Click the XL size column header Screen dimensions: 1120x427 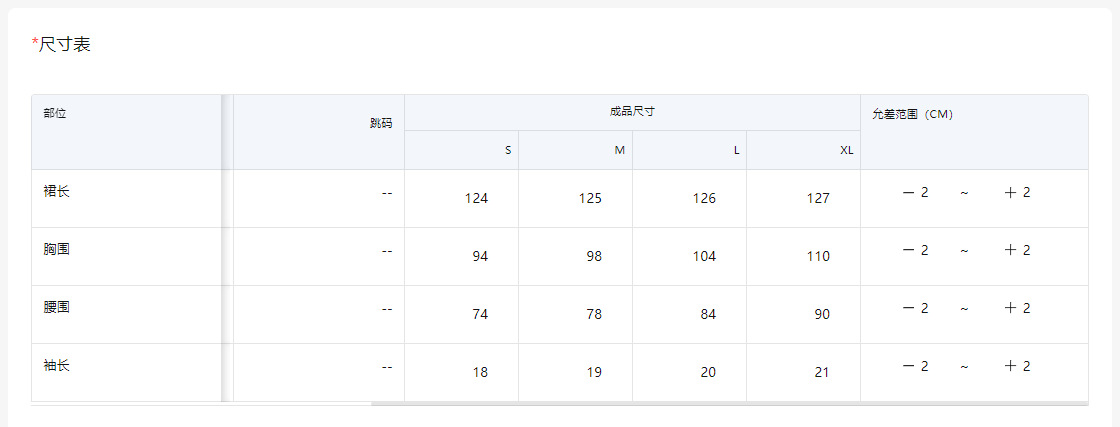pos(846,150)
